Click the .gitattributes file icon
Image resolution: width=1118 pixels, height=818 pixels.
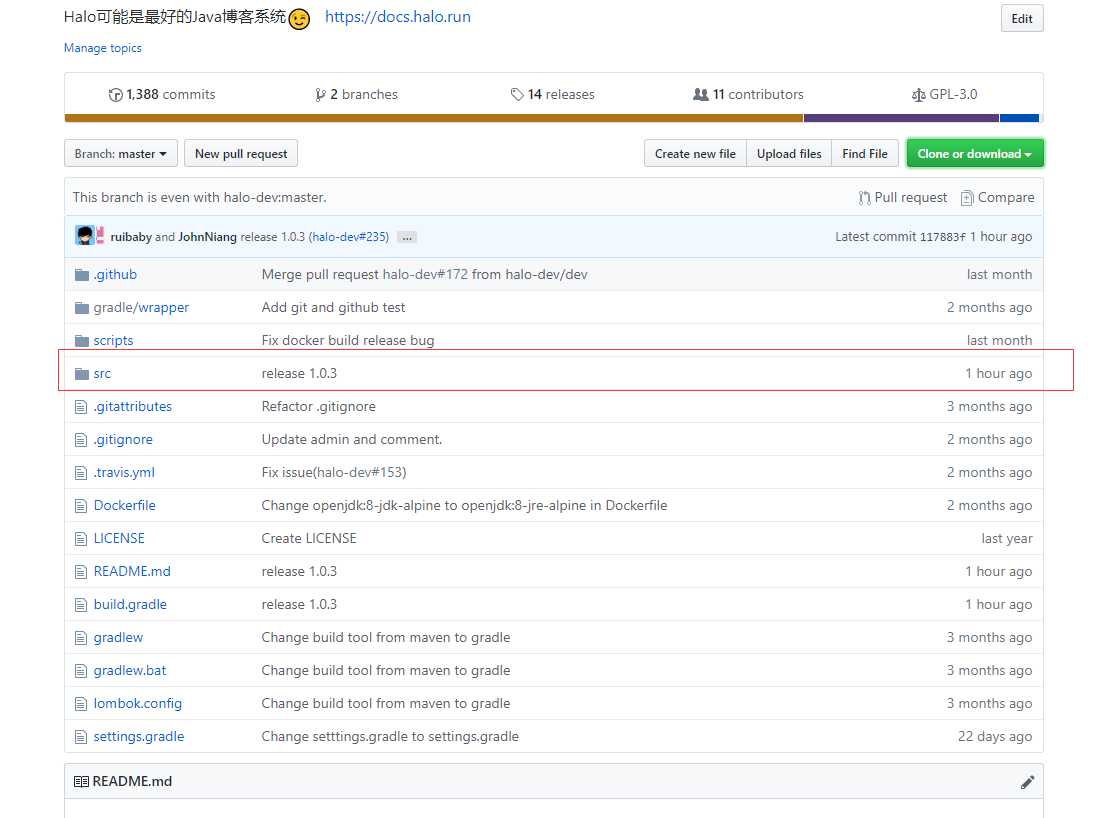pos(81,407)
